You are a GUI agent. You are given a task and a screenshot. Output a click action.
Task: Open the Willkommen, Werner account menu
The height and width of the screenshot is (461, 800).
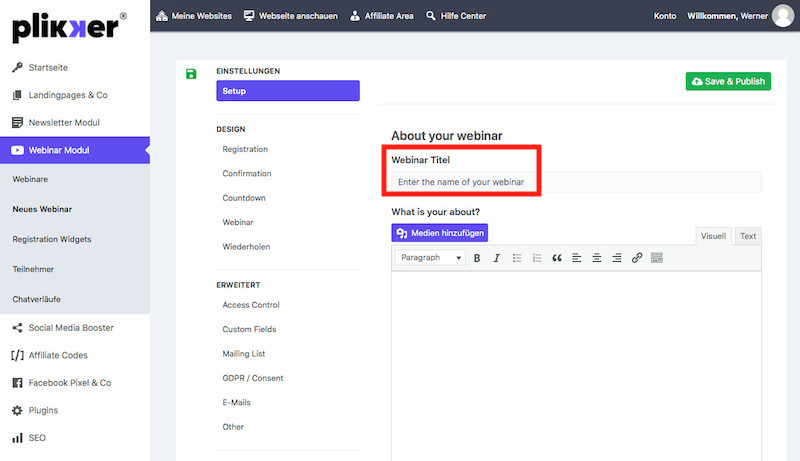coord(726,16)
